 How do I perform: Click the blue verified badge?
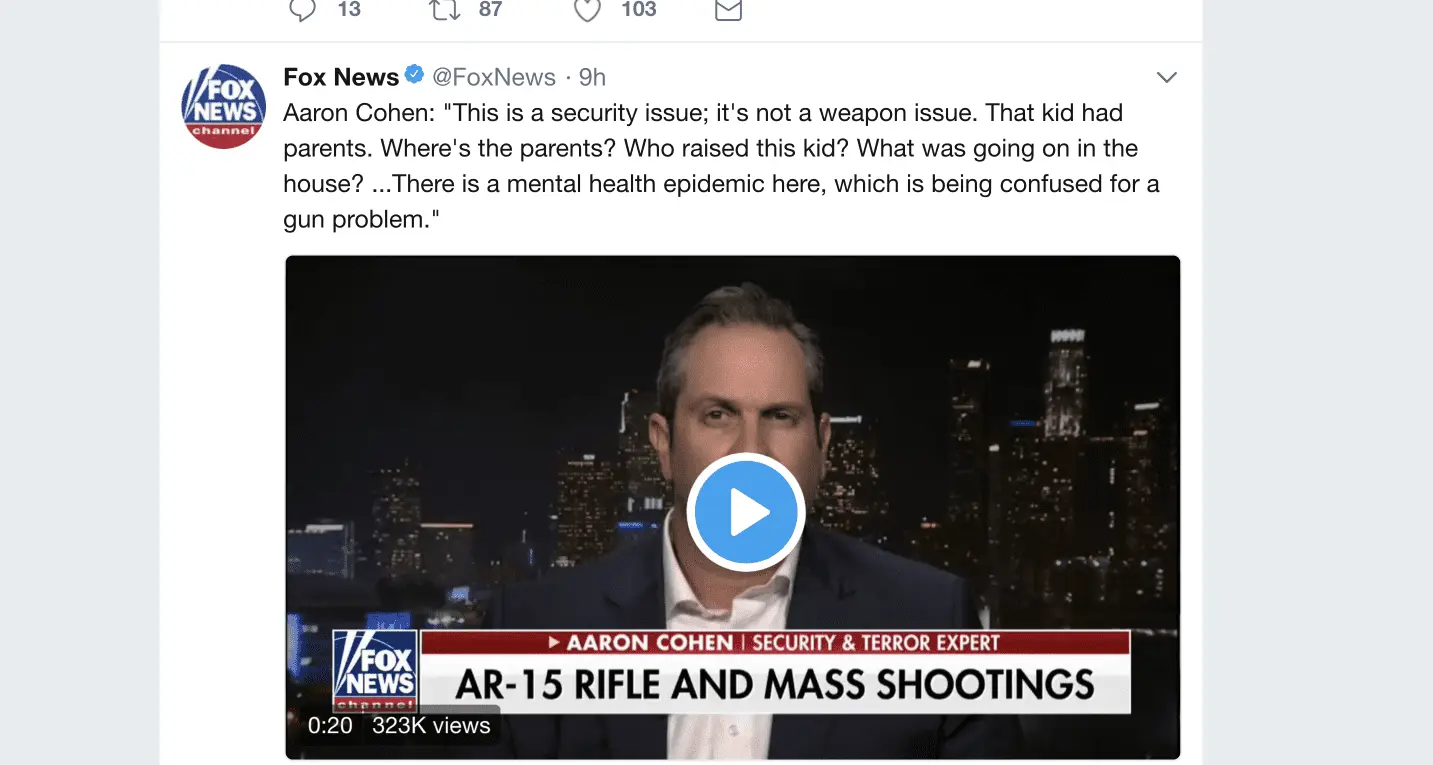(x=414, y=76)
